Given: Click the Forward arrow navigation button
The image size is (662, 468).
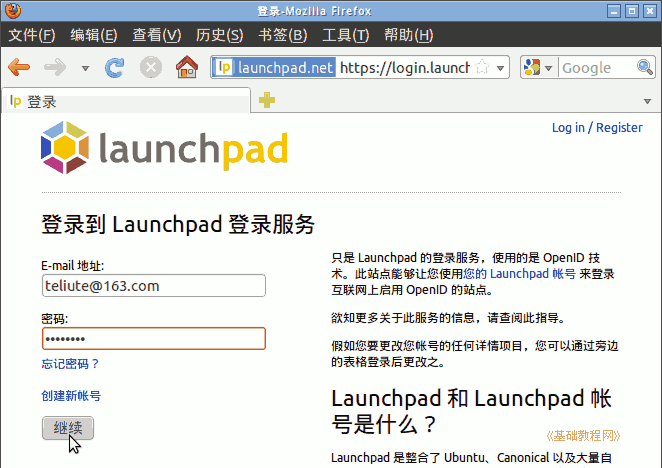Looking at the screenshot, I should pos(54,68).
